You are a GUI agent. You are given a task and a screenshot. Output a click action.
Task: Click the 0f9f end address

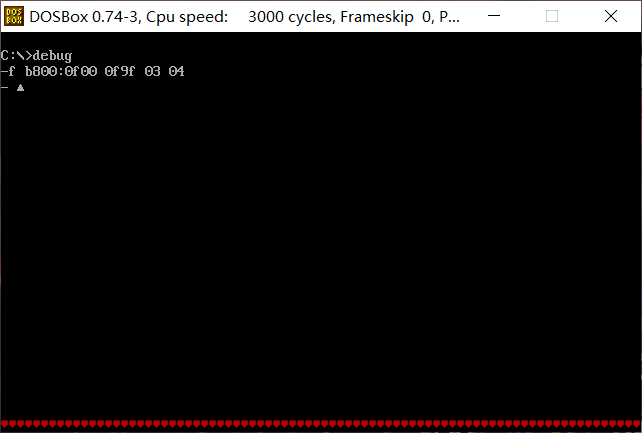[120, 71]
